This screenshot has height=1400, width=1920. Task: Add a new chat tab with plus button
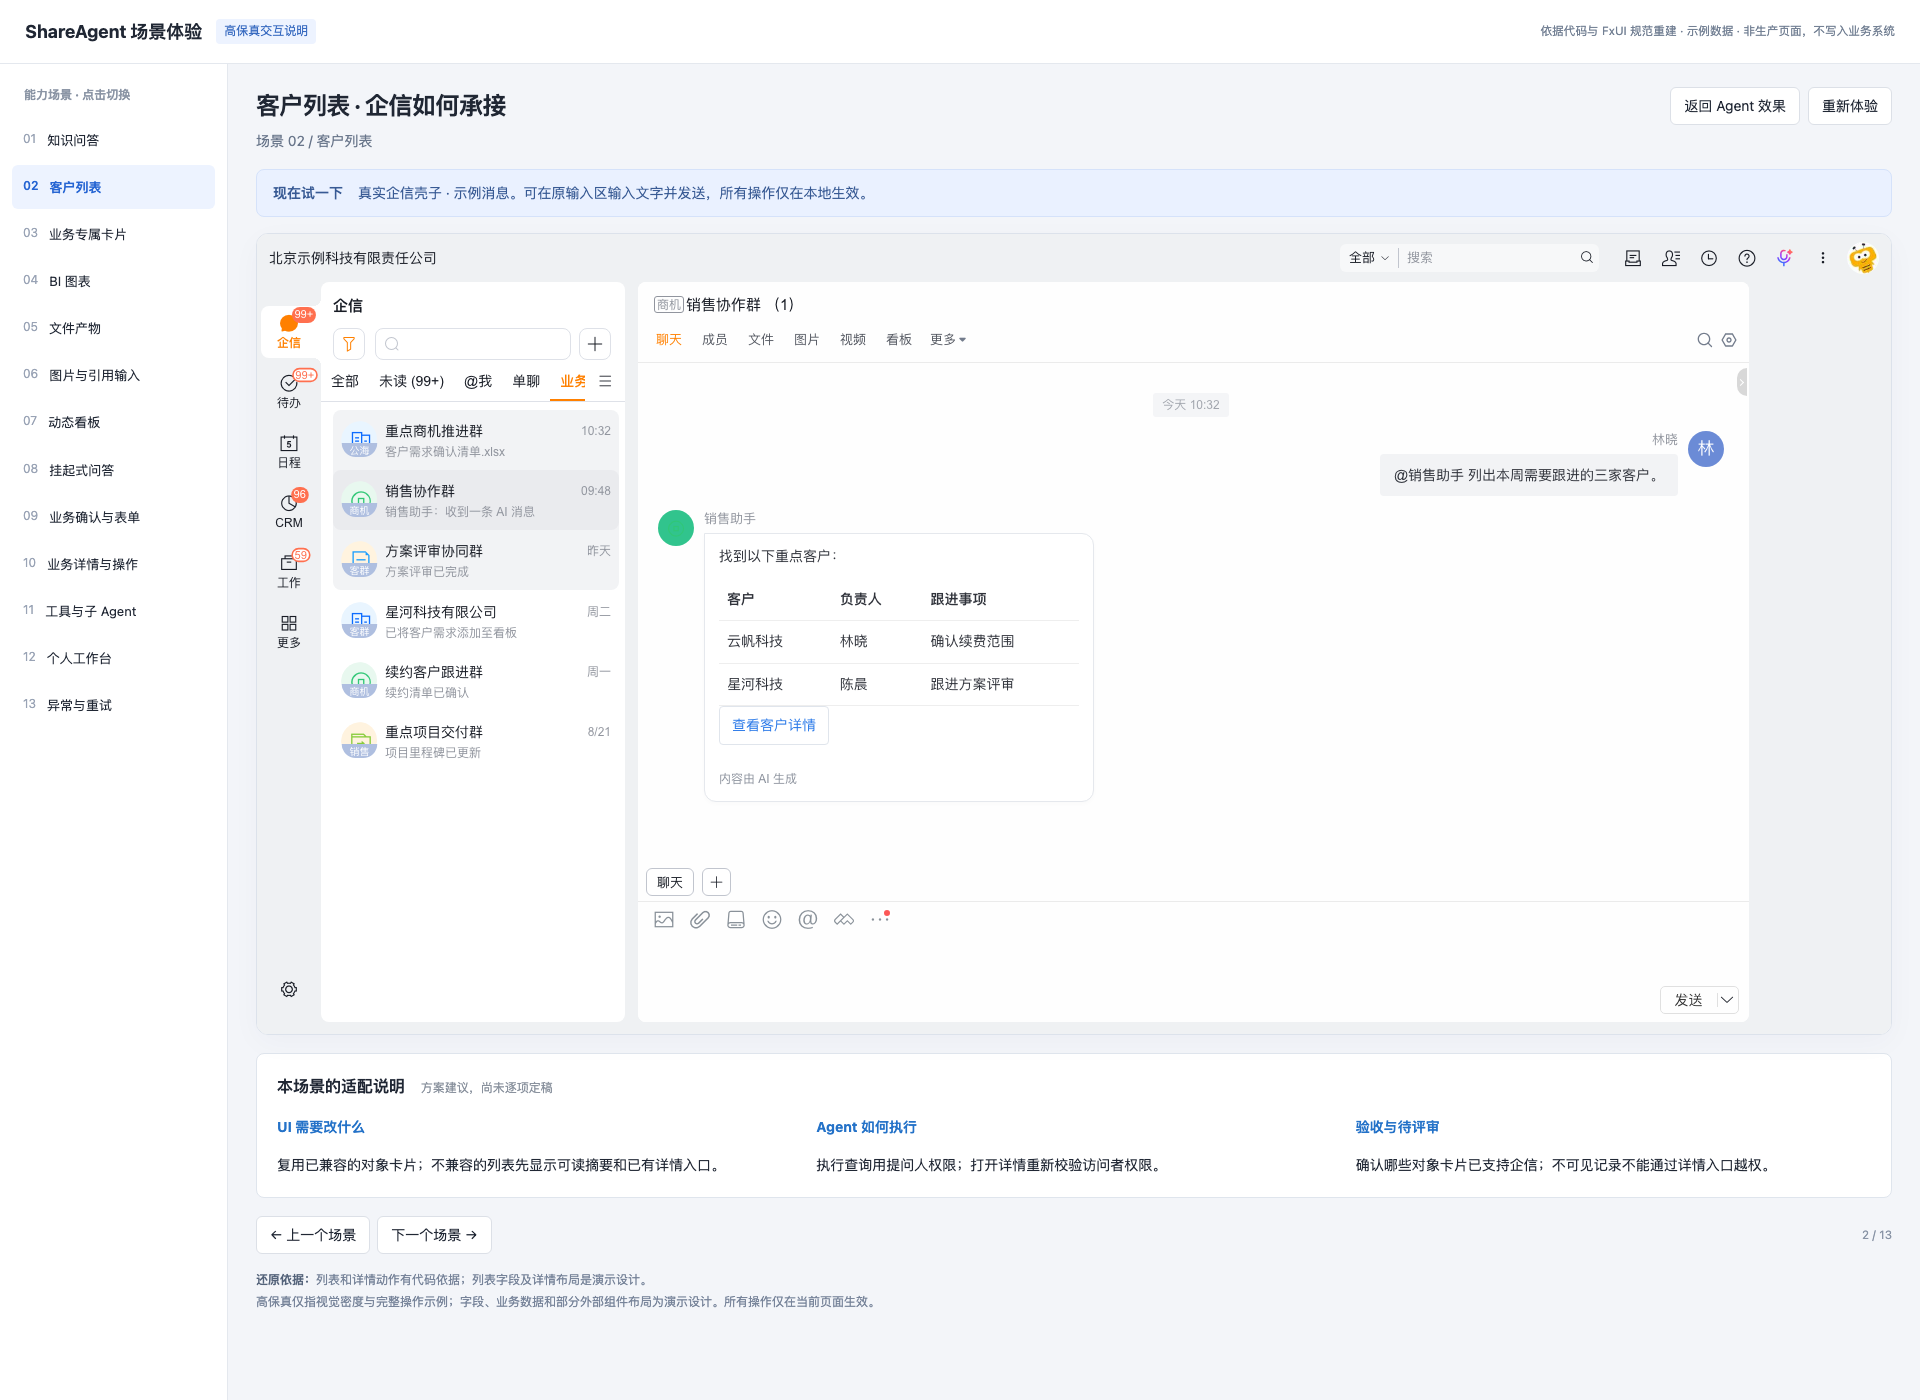coord(717,882)
